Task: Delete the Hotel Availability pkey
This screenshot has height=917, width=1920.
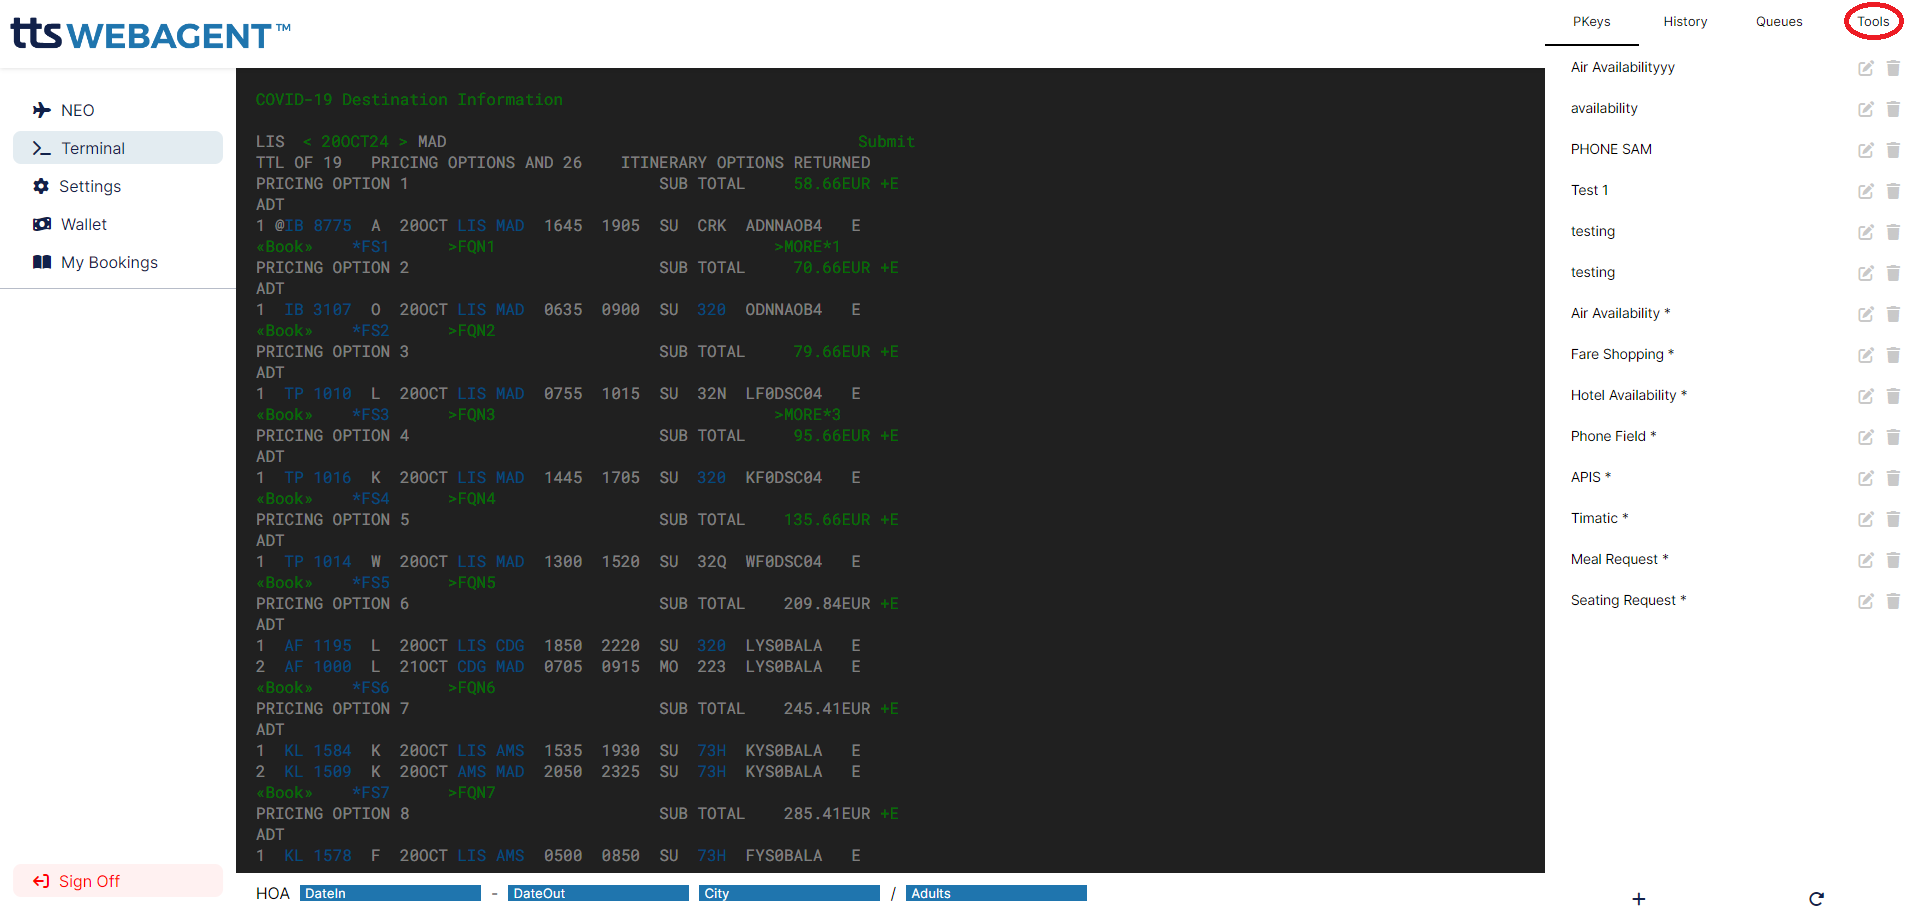Action: [1893, 396]
